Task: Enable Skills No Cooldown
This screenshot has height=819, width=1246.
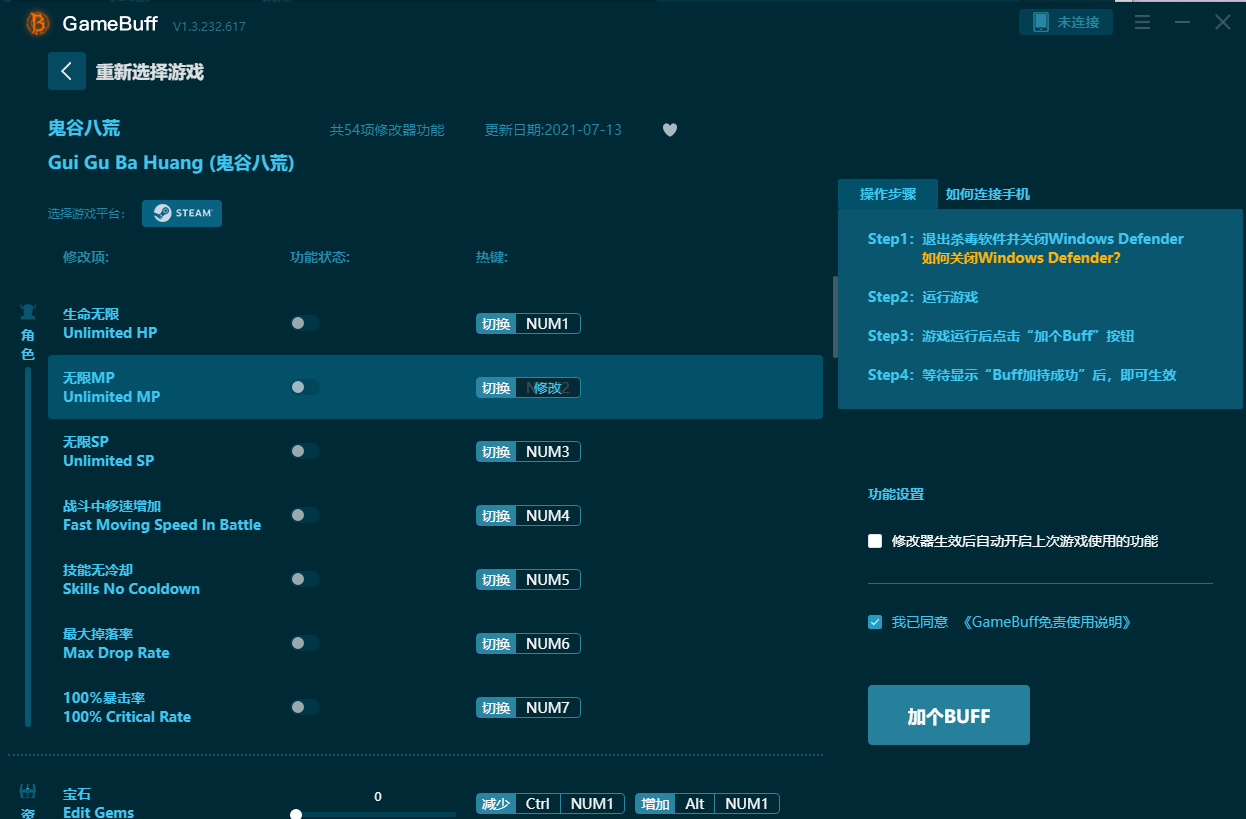Action: click(x=305, y=579)
